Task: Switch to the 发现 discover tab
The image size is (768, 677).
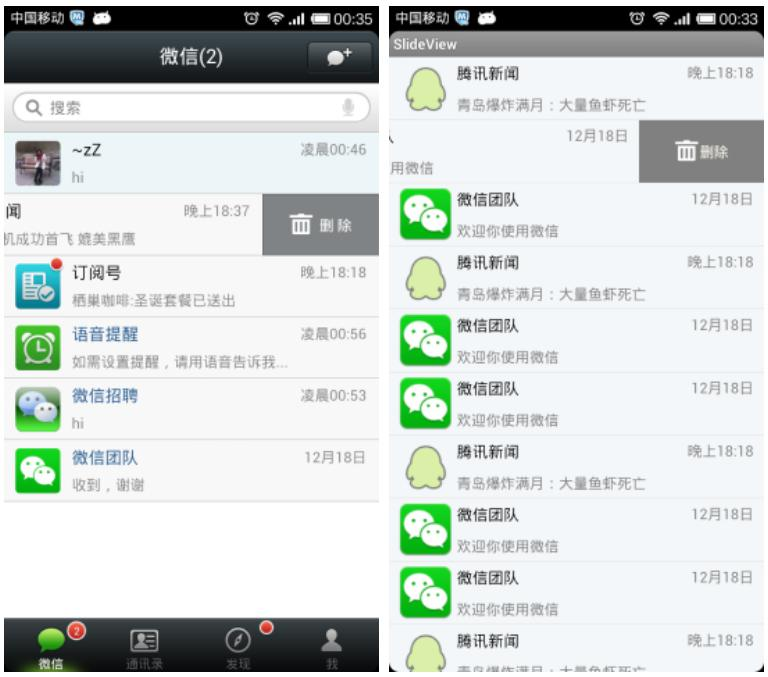Action: coord(238,646)
